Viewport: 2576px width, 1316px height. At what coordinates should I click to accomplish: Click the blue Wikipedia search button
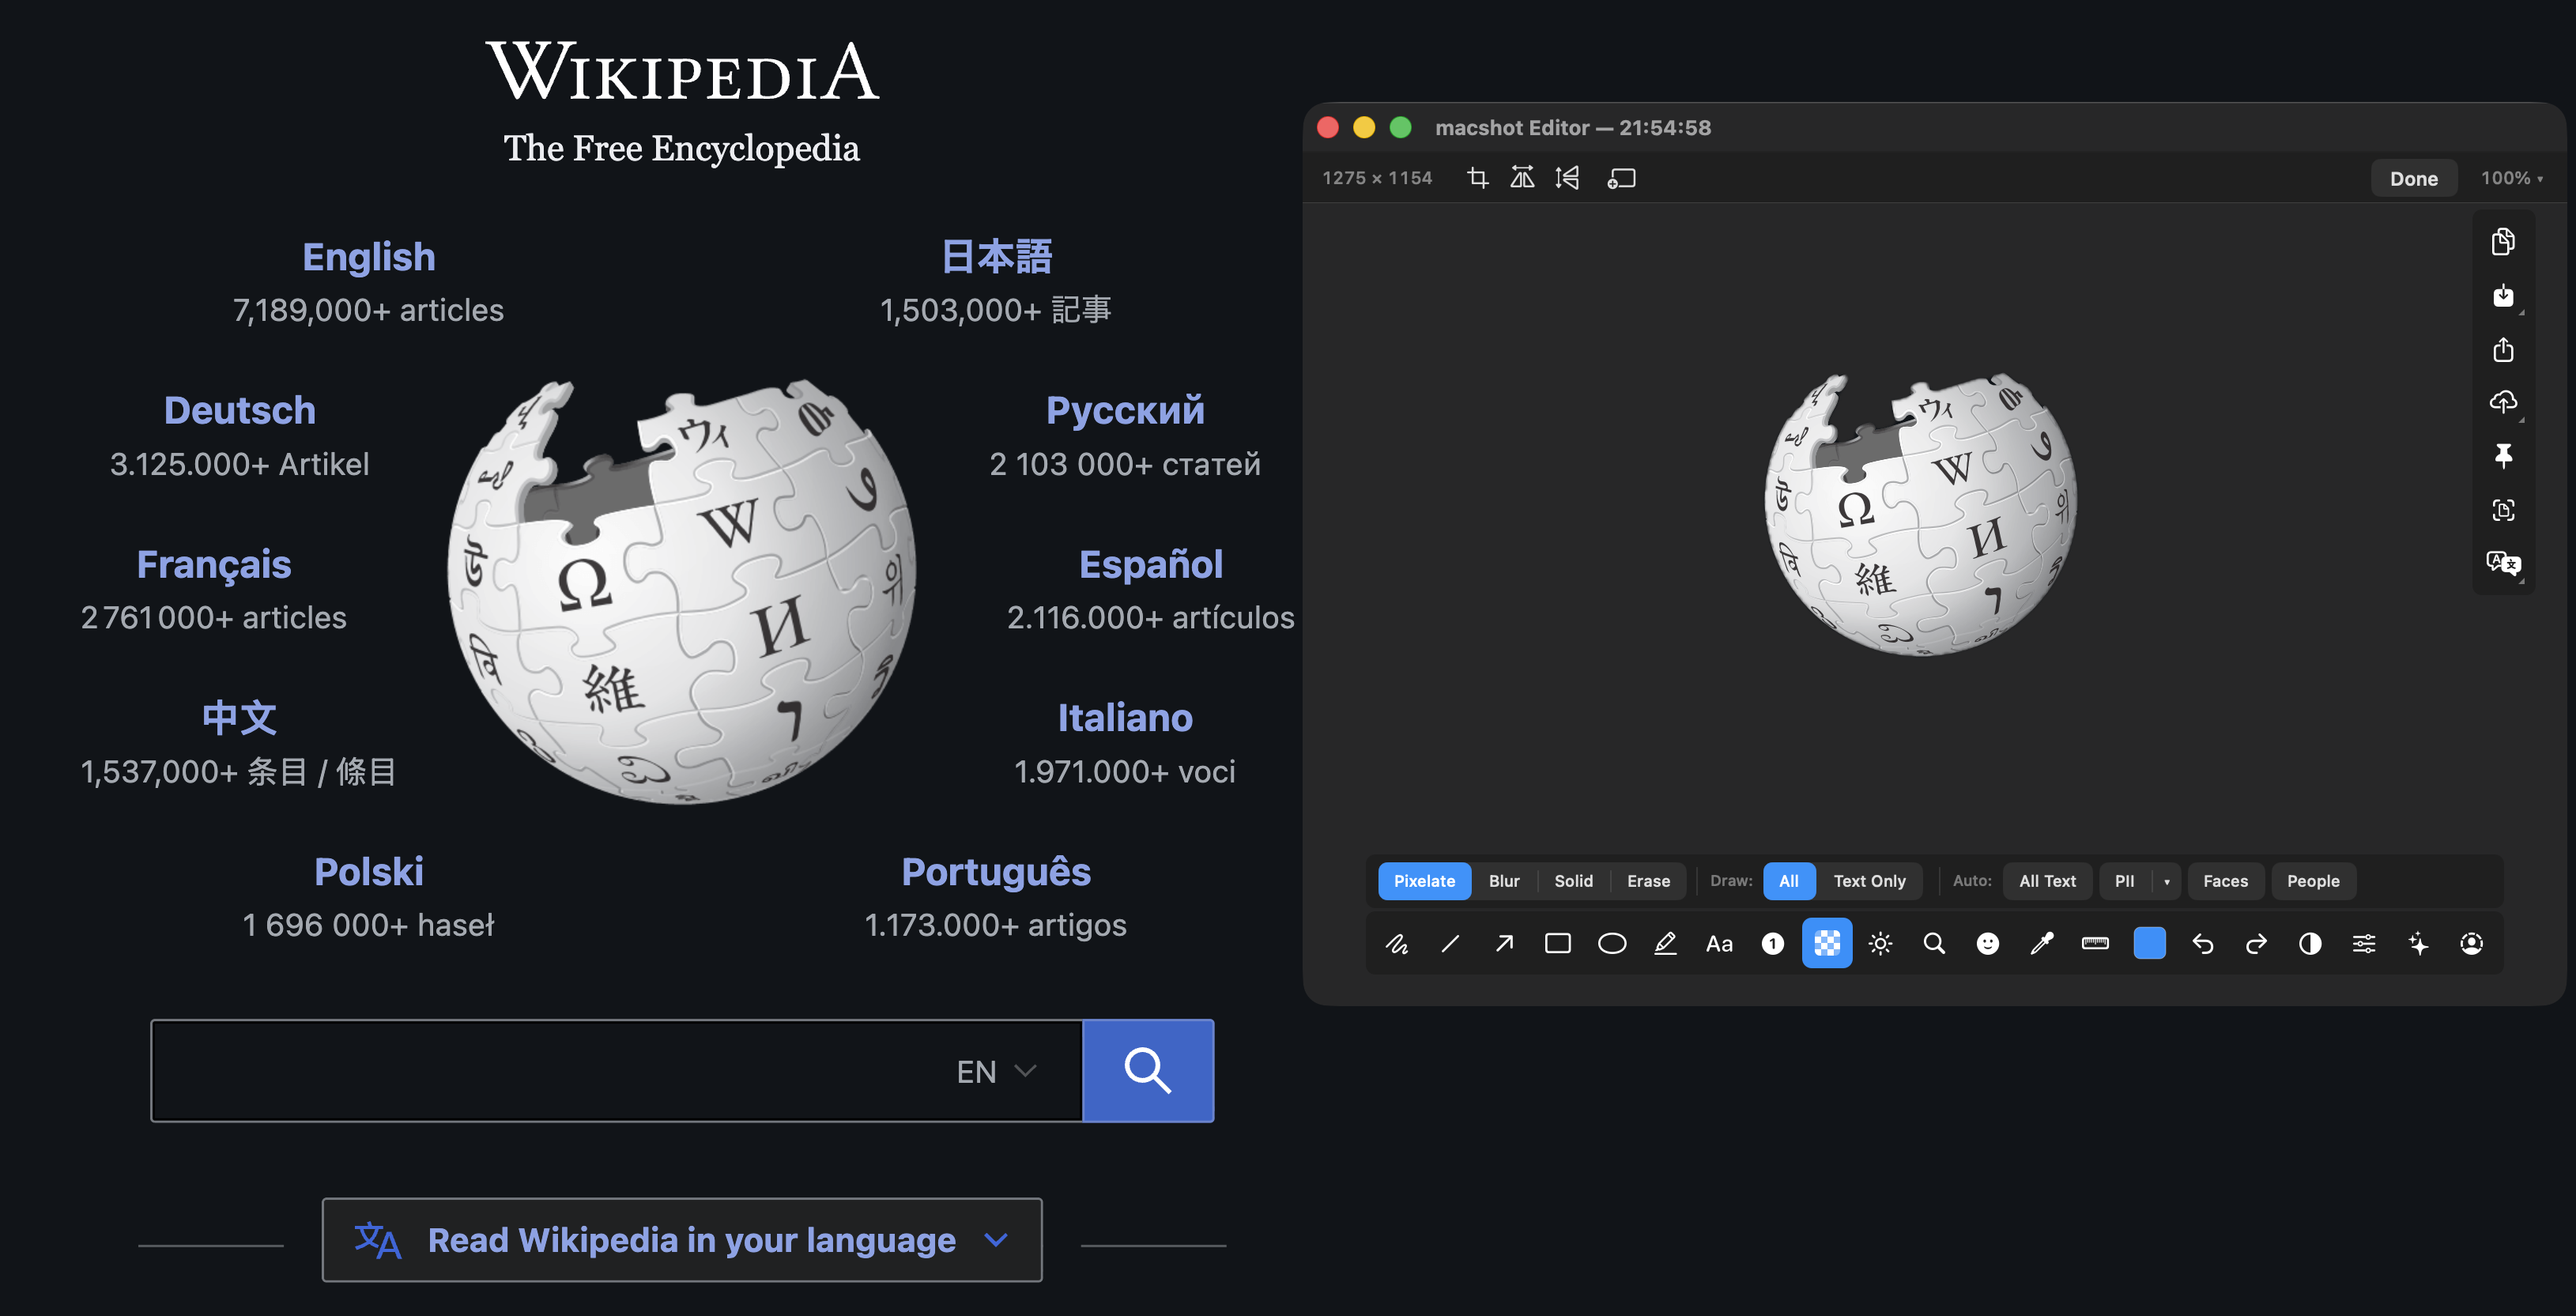coord(1148,1071)
